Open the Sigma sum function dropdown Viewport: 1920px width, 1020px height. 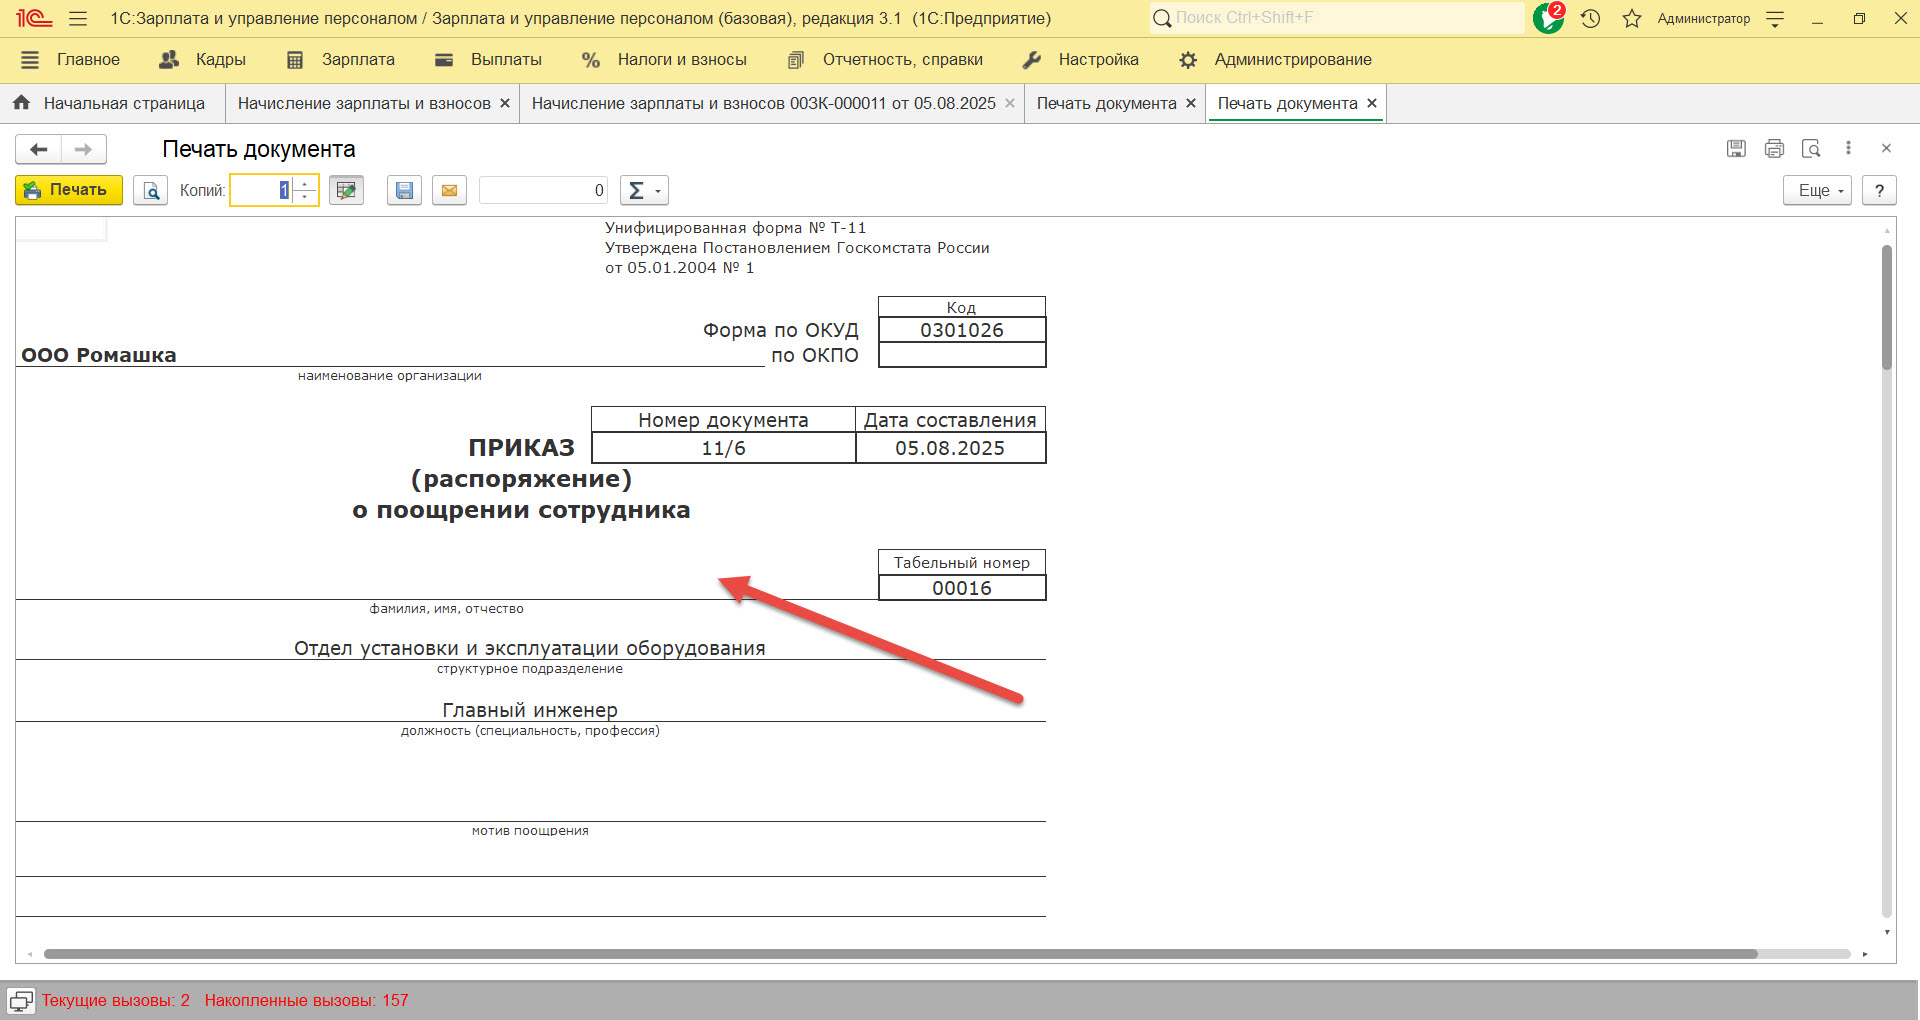644,190
